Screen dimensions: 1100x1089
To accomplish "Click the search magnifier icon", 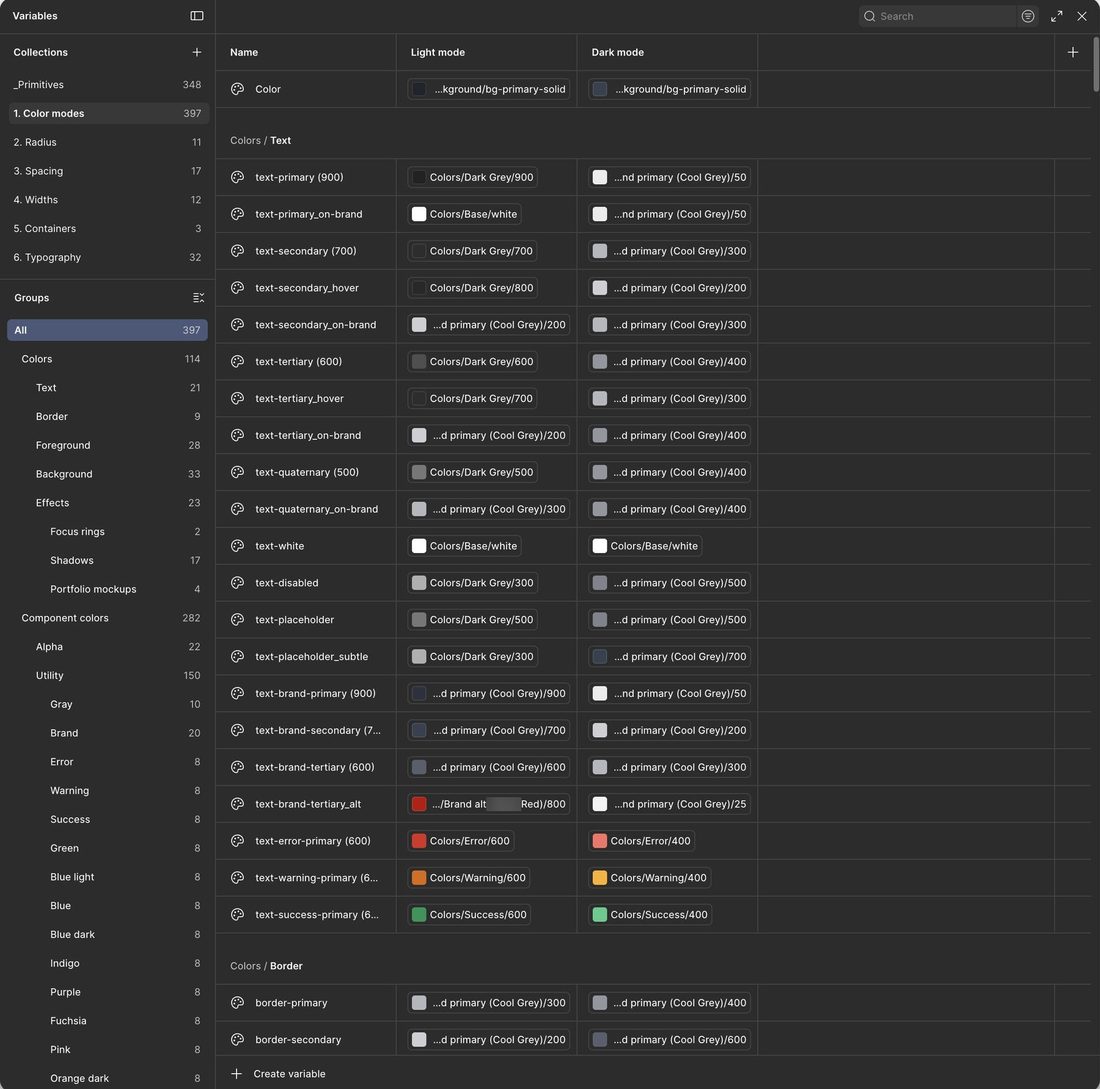I will pos(869,16).
